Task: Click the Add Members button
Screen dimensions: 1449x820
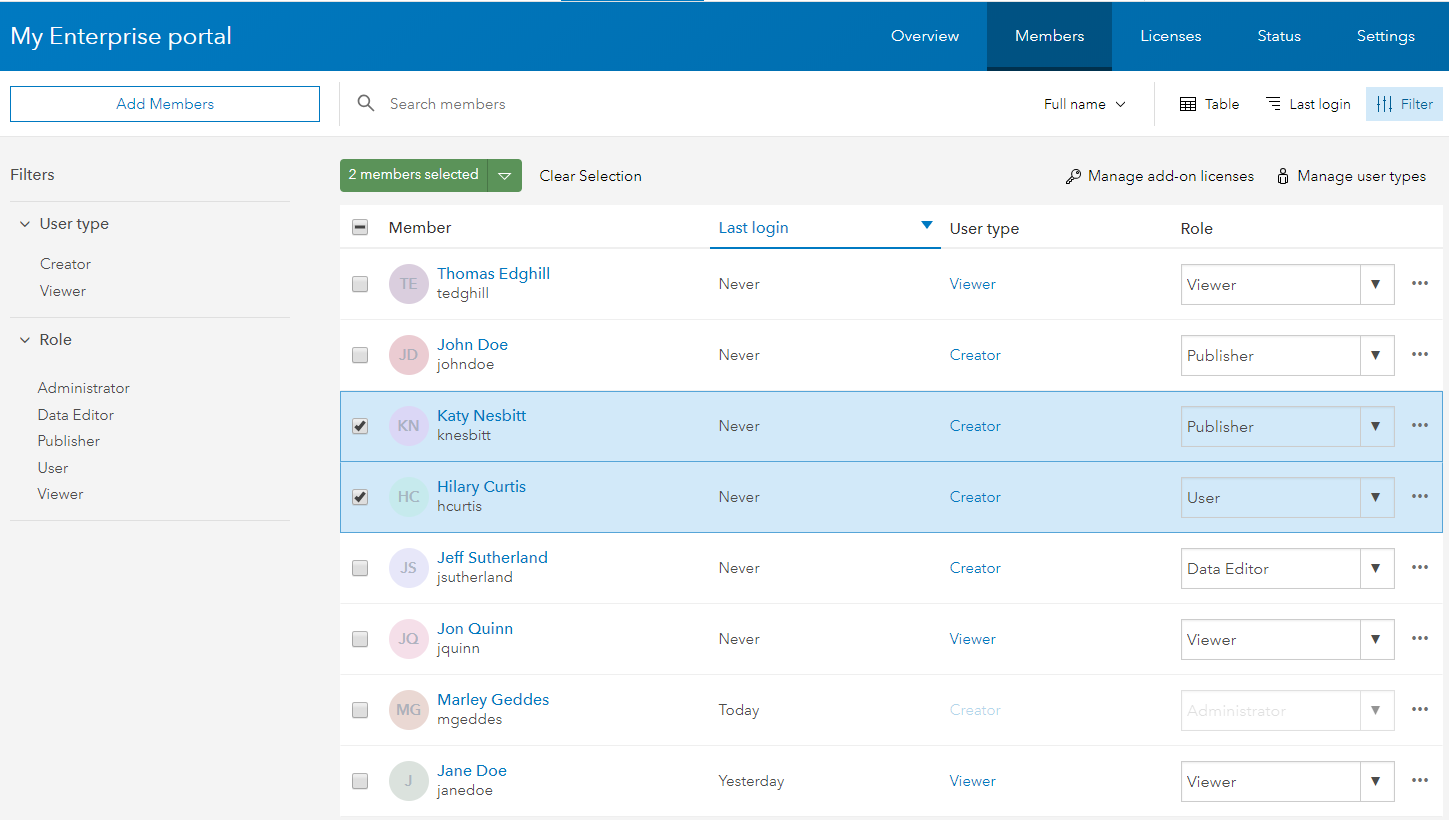Action: tap(164, 103)
